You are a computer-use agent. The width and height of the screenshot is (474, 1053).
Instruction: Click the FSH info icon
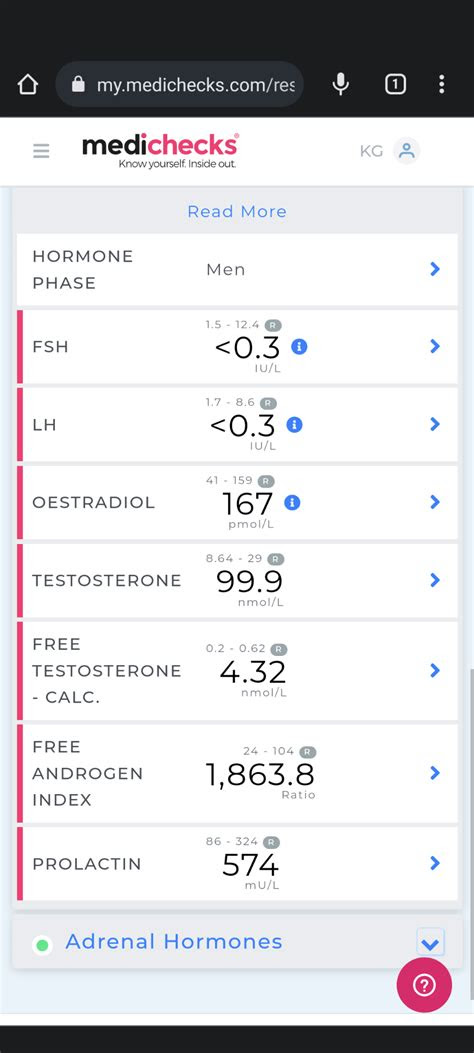tap(299, 347)
